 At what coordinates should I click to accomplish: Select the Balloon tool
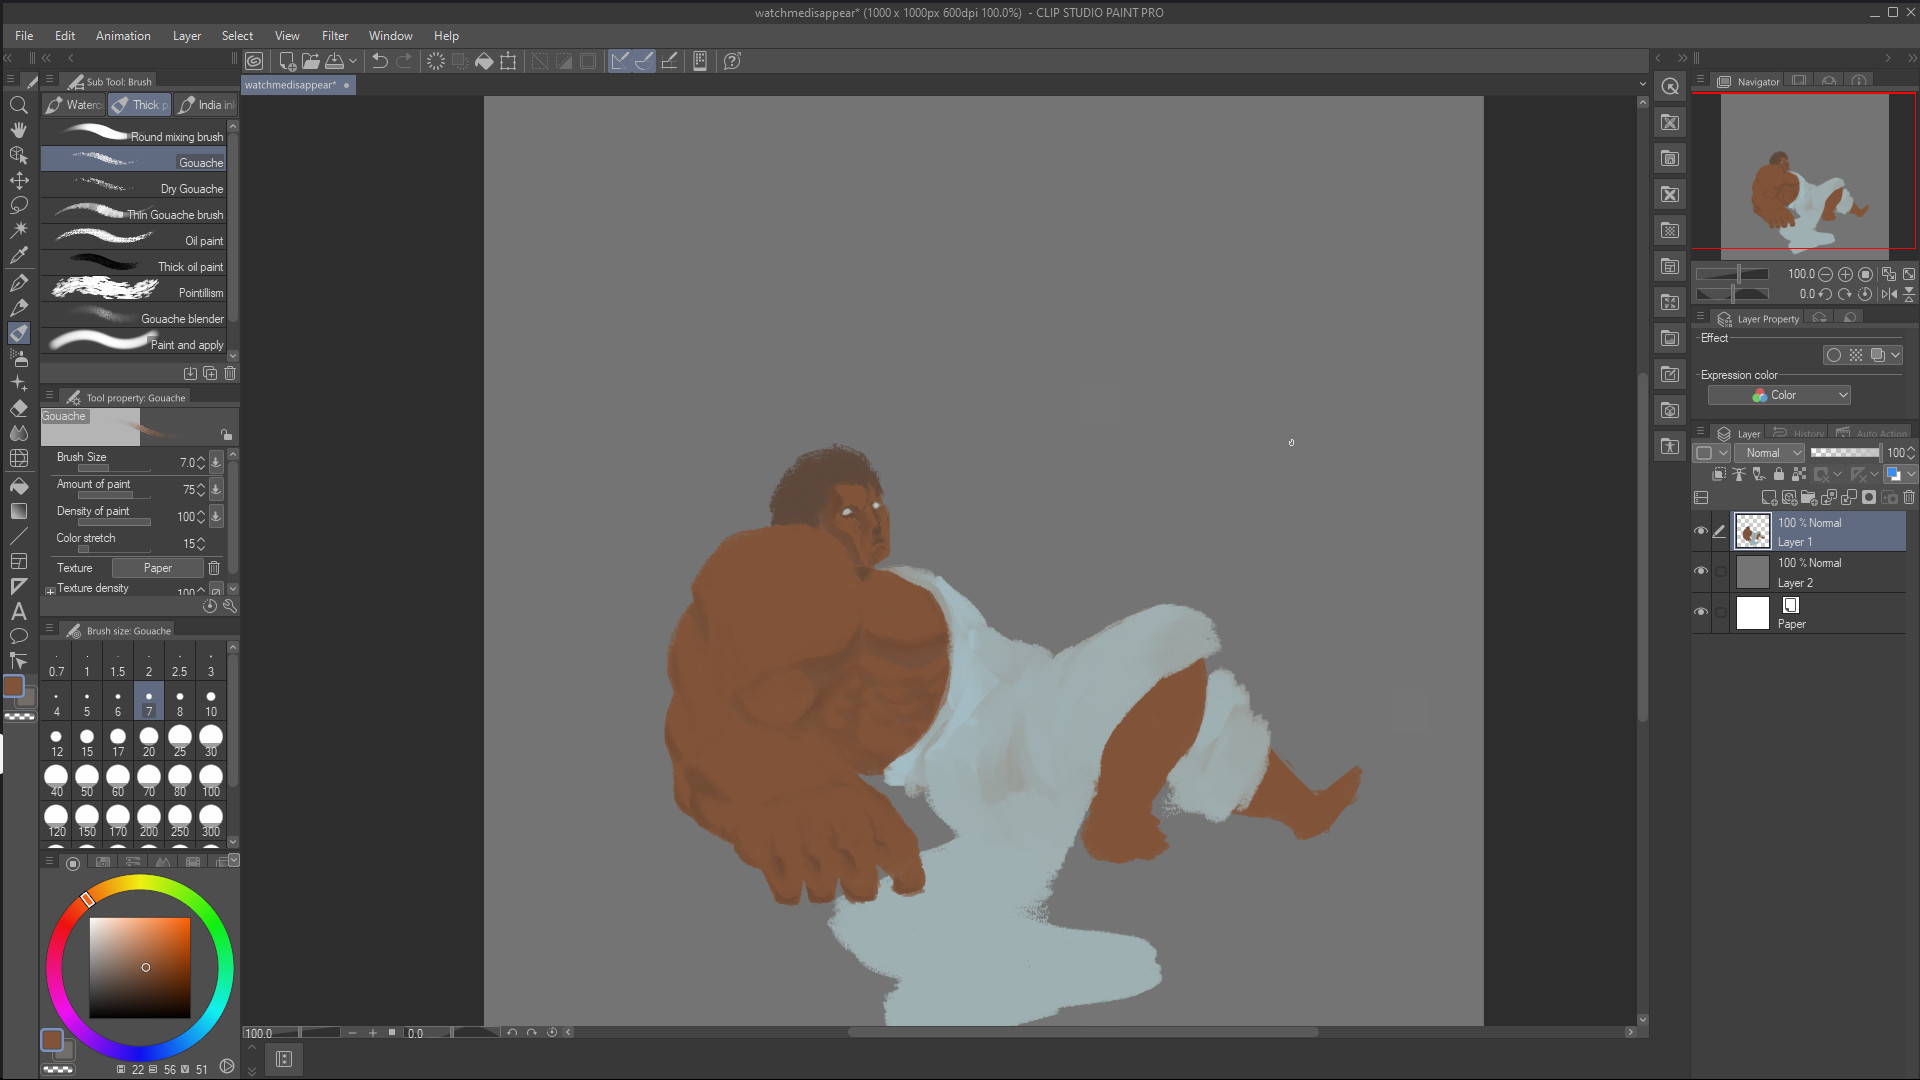coord(18,636)
